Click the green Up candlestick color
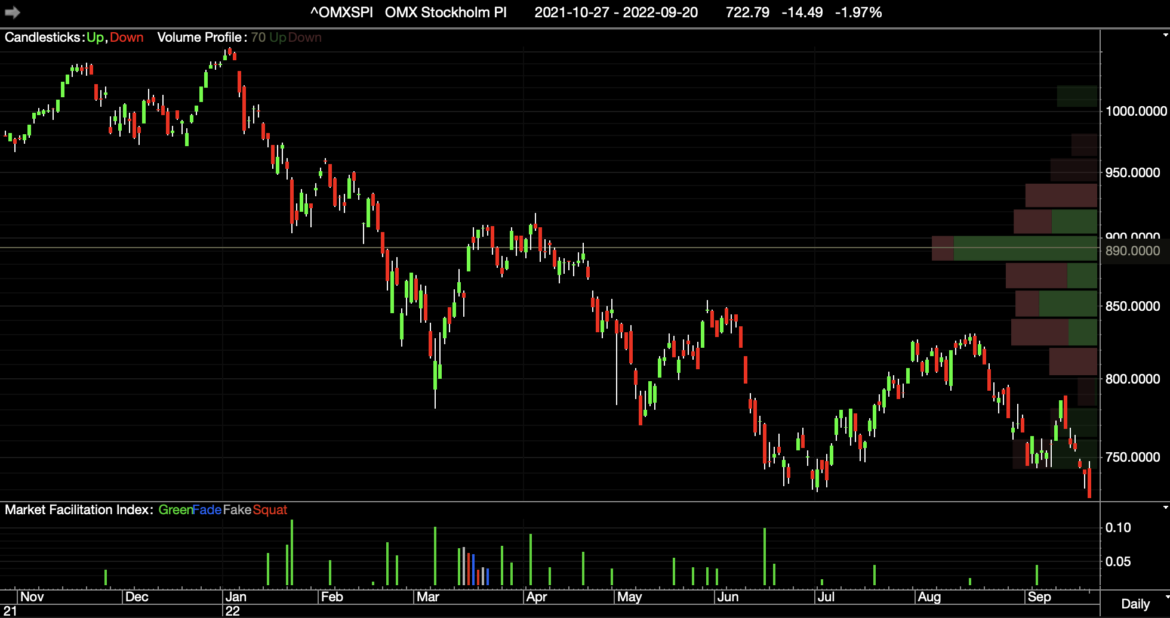The image size is (1170, 618). (96, 37)
